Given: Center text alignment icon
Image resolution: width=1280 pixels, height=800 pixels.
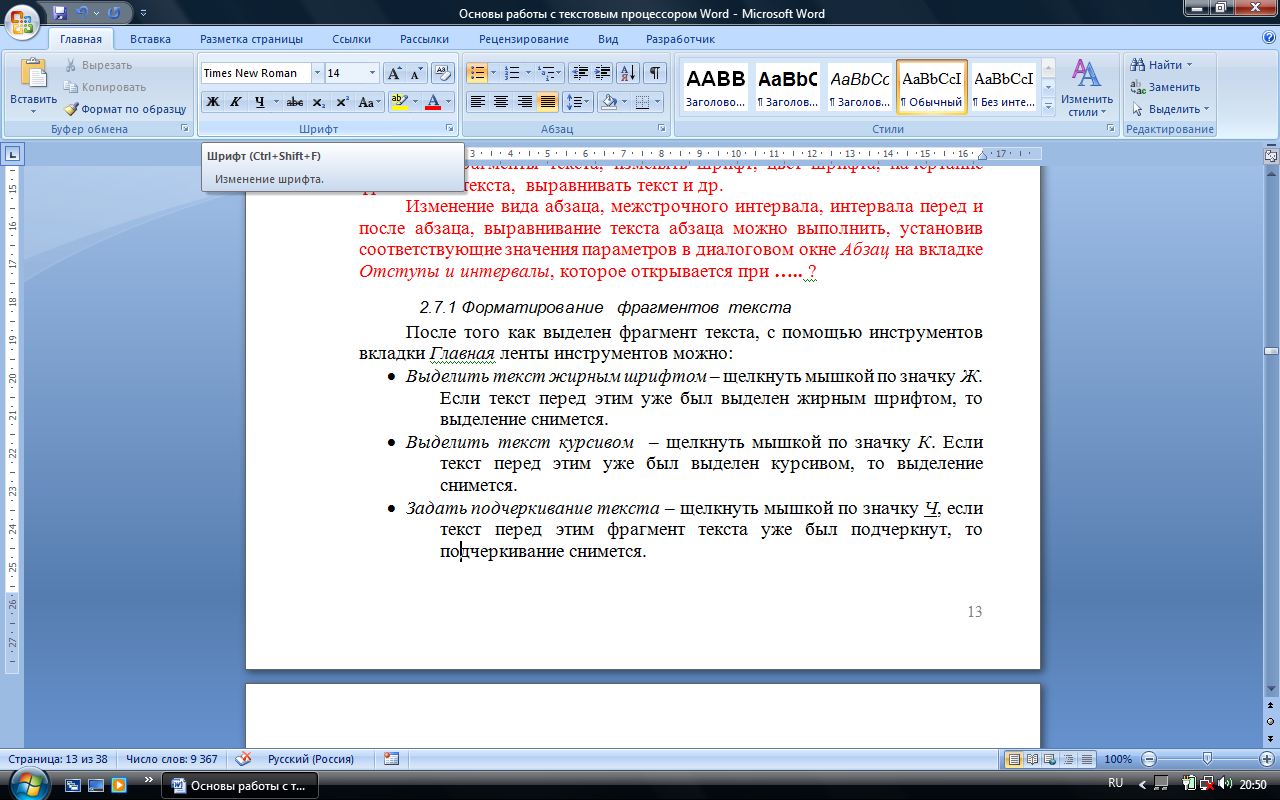Looking at the screenshot, I should pyautogui.click(x=501, y=102).
